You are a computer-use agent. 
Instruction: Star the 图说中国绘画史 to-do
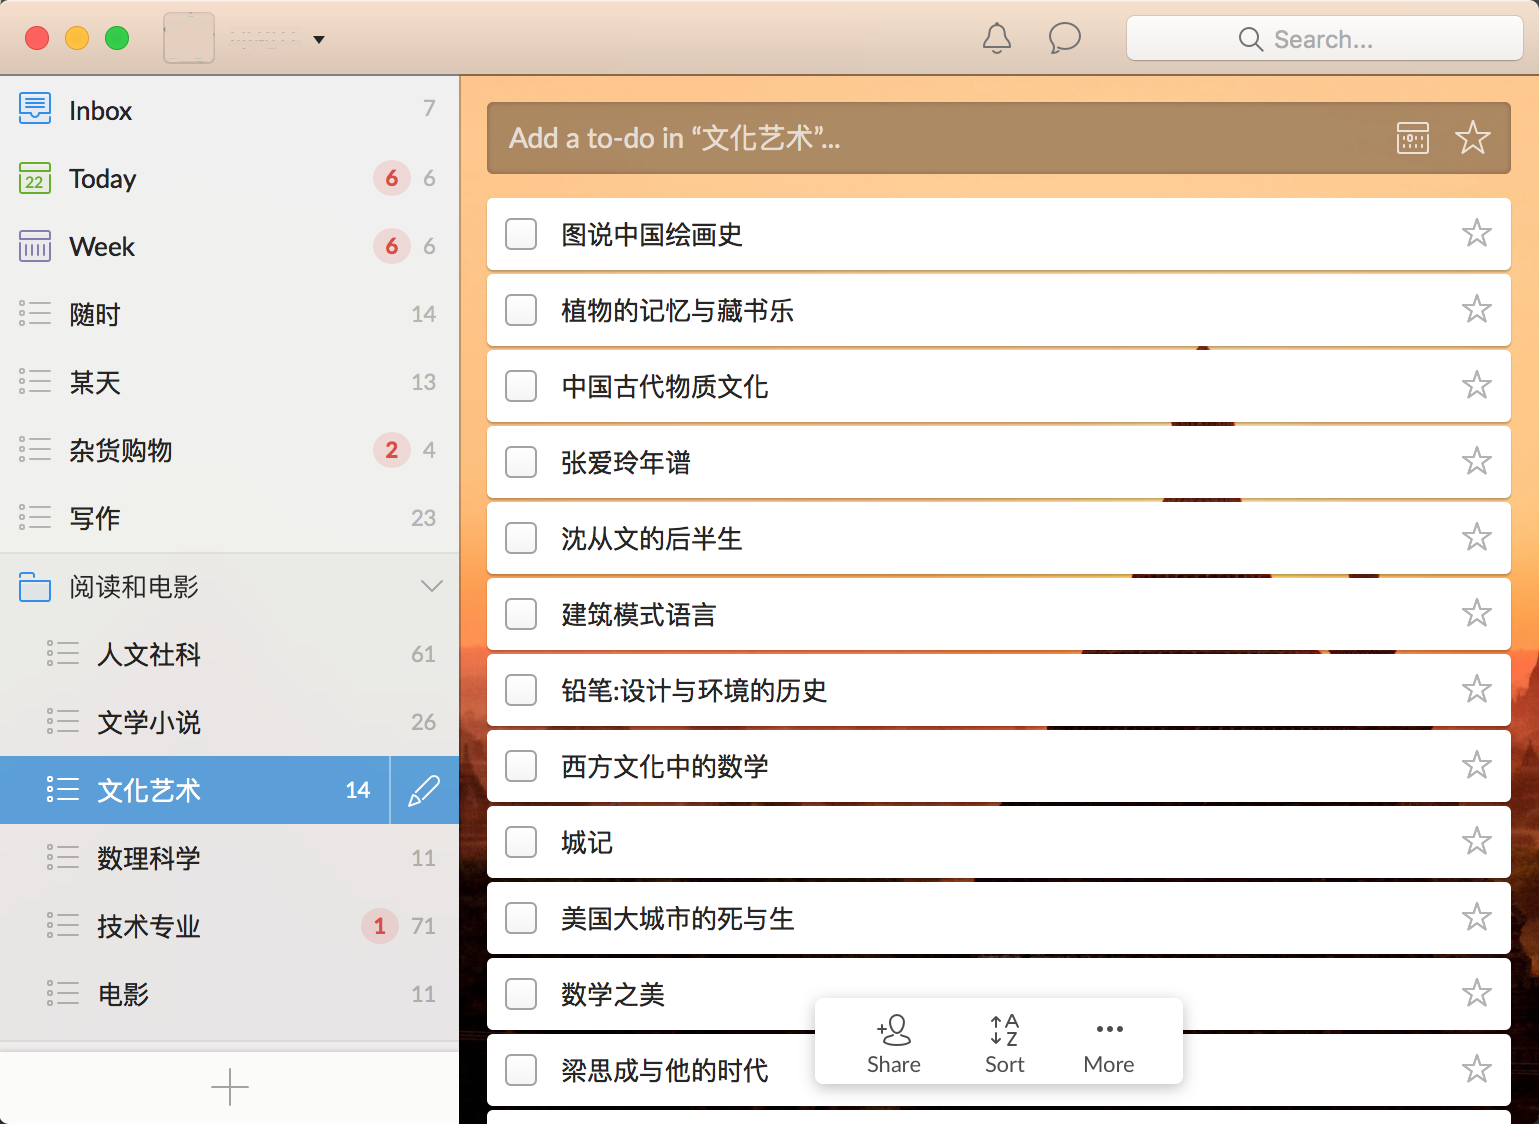point(1477,234)
